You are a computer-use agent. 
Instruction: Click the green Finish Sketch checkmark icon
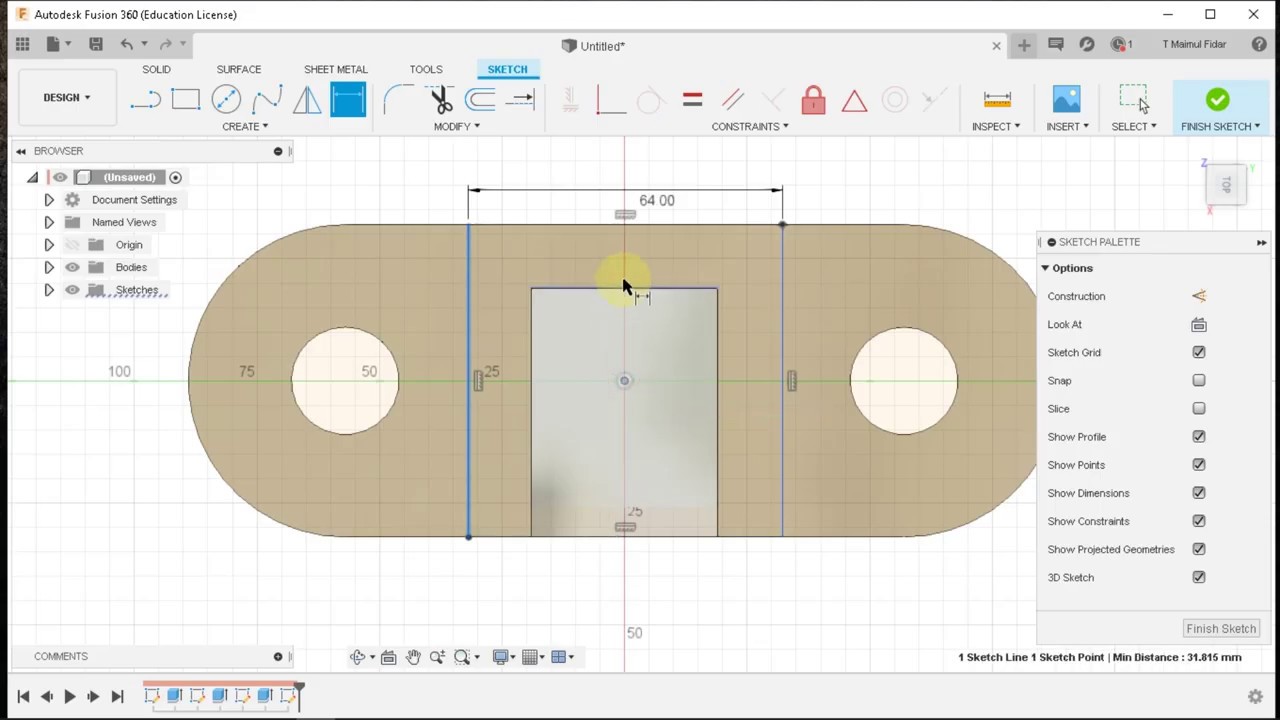1217,99
